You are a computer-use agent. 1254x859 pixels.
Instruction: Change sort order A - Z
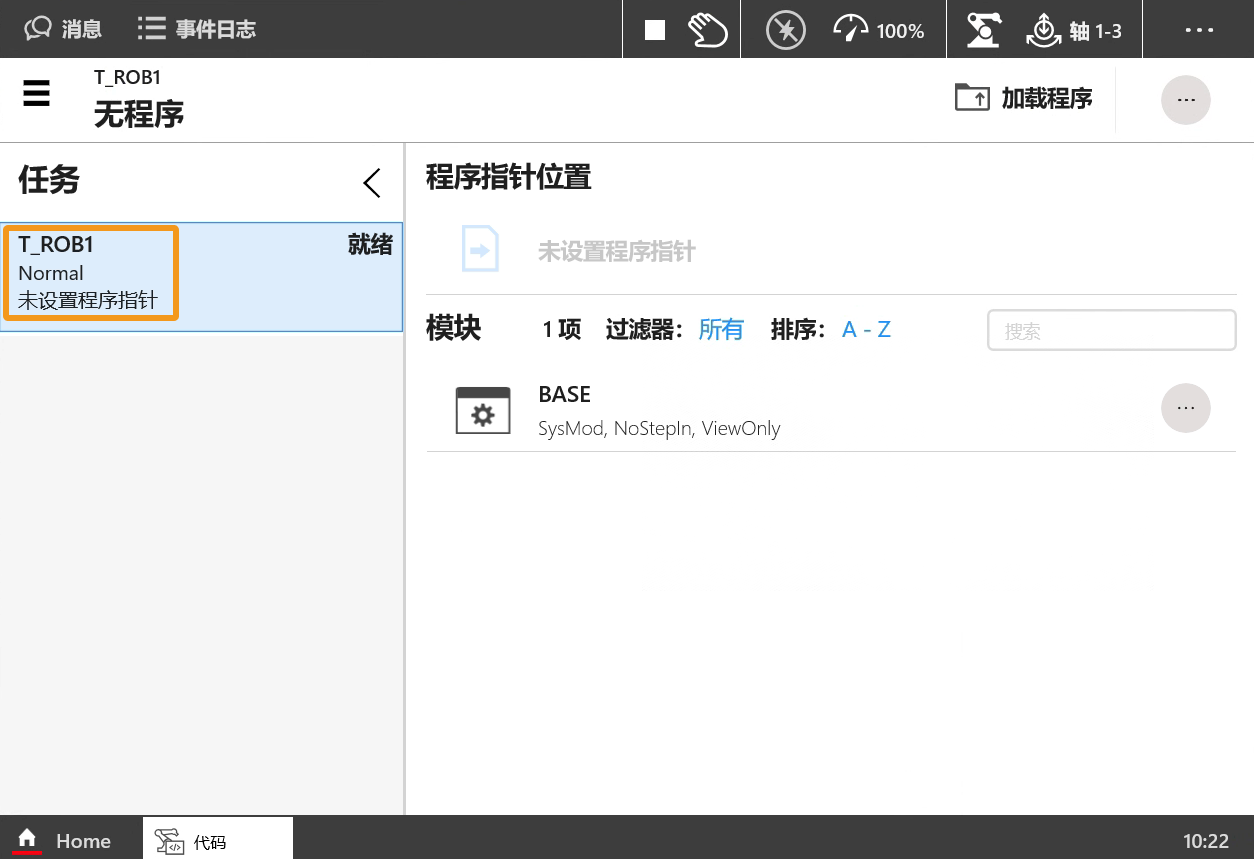click(x=866, y=330)
